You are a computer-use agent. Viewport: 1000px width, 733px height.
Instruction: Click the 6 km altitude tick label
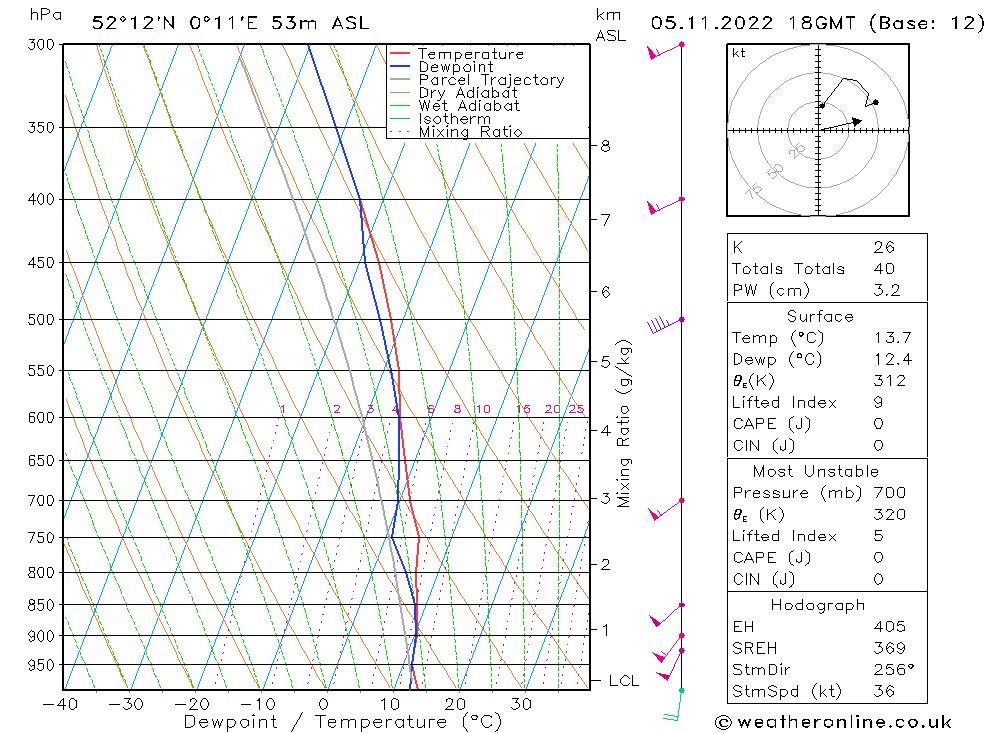[x=605, y=292]
